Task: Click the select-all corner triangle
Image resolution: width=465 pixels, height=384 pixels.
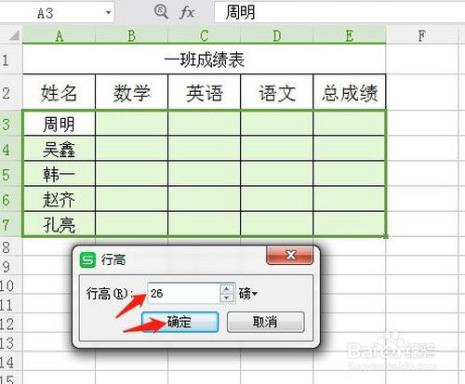Action: pos(14,35)
